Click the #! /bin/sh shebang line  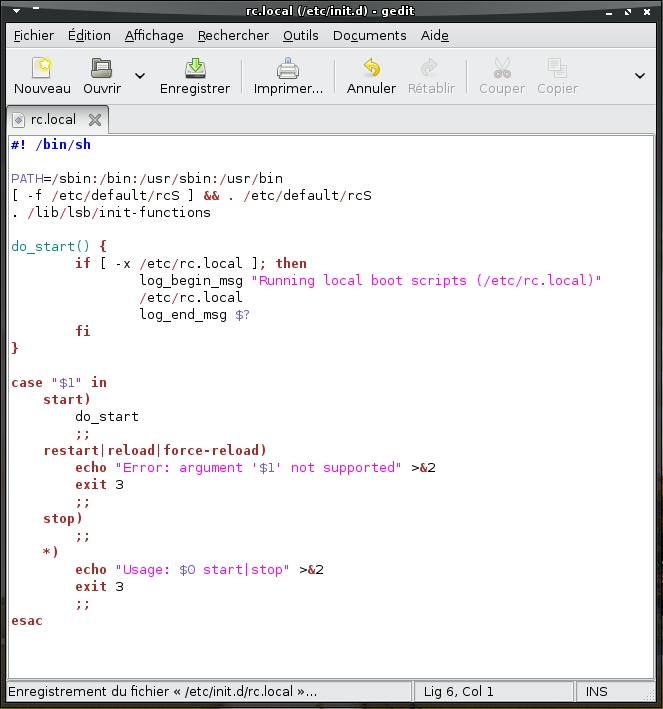51,145
